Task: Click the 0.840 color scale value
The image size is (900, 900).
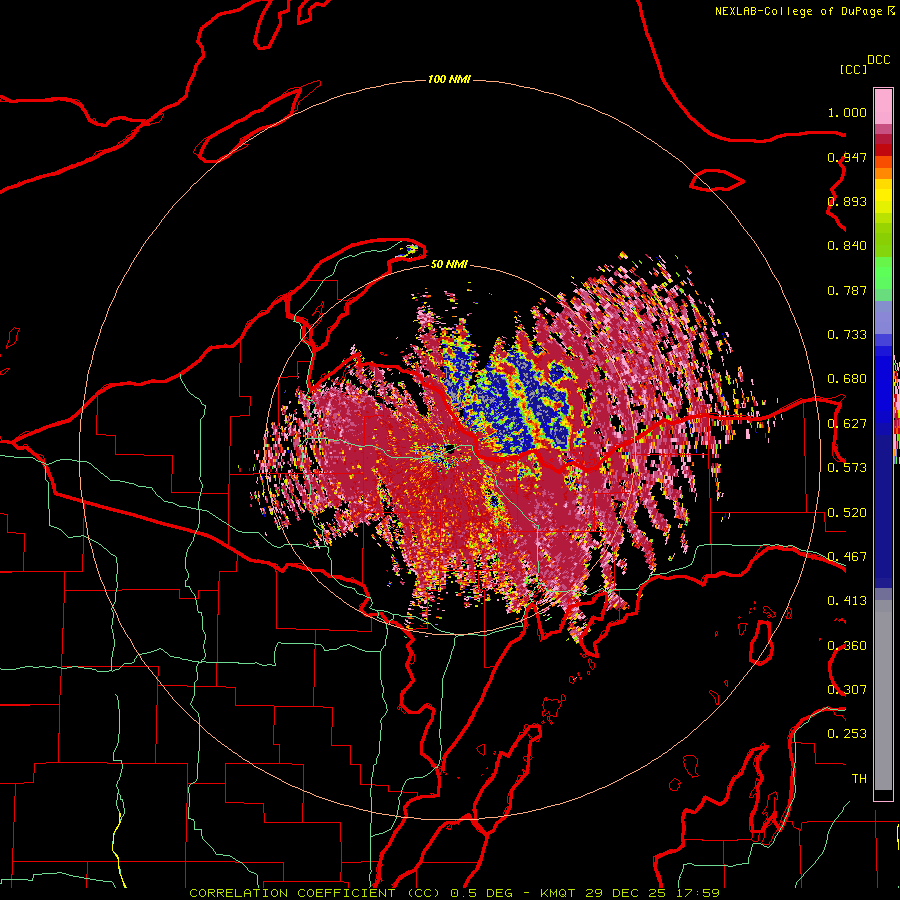Action: [x=847, y=246]
